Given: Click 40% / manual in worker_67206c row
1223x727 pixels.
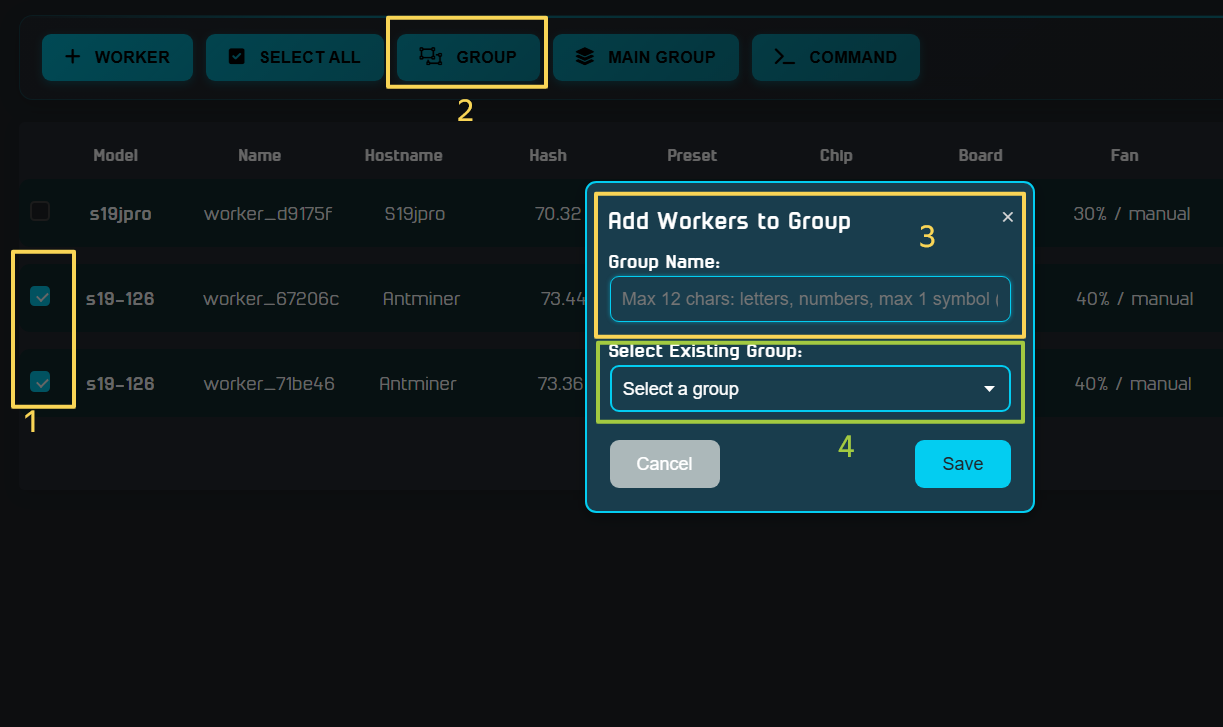Looking at the screenshot, I should (1134, 299).
